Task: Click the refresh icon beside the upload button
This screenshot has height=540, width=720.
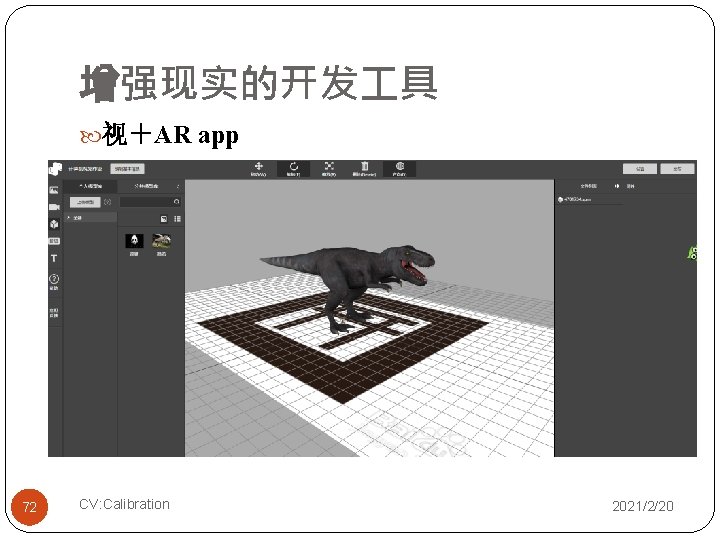Action: (x=107, y=202)
